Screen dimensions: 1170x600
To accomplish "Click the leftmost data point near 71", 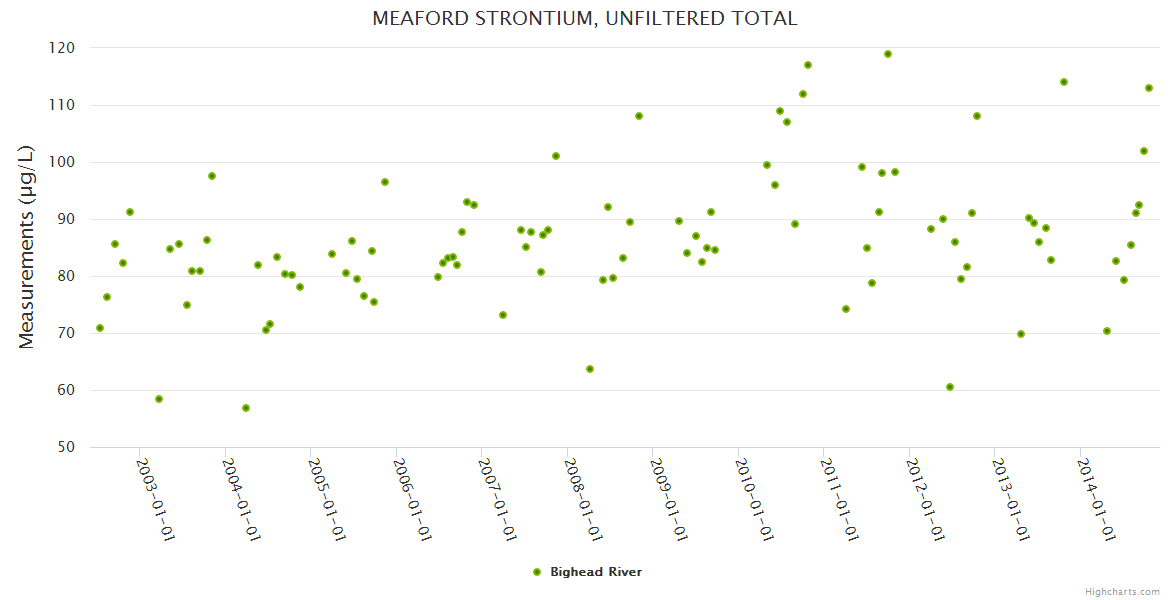I will point(100,328).
